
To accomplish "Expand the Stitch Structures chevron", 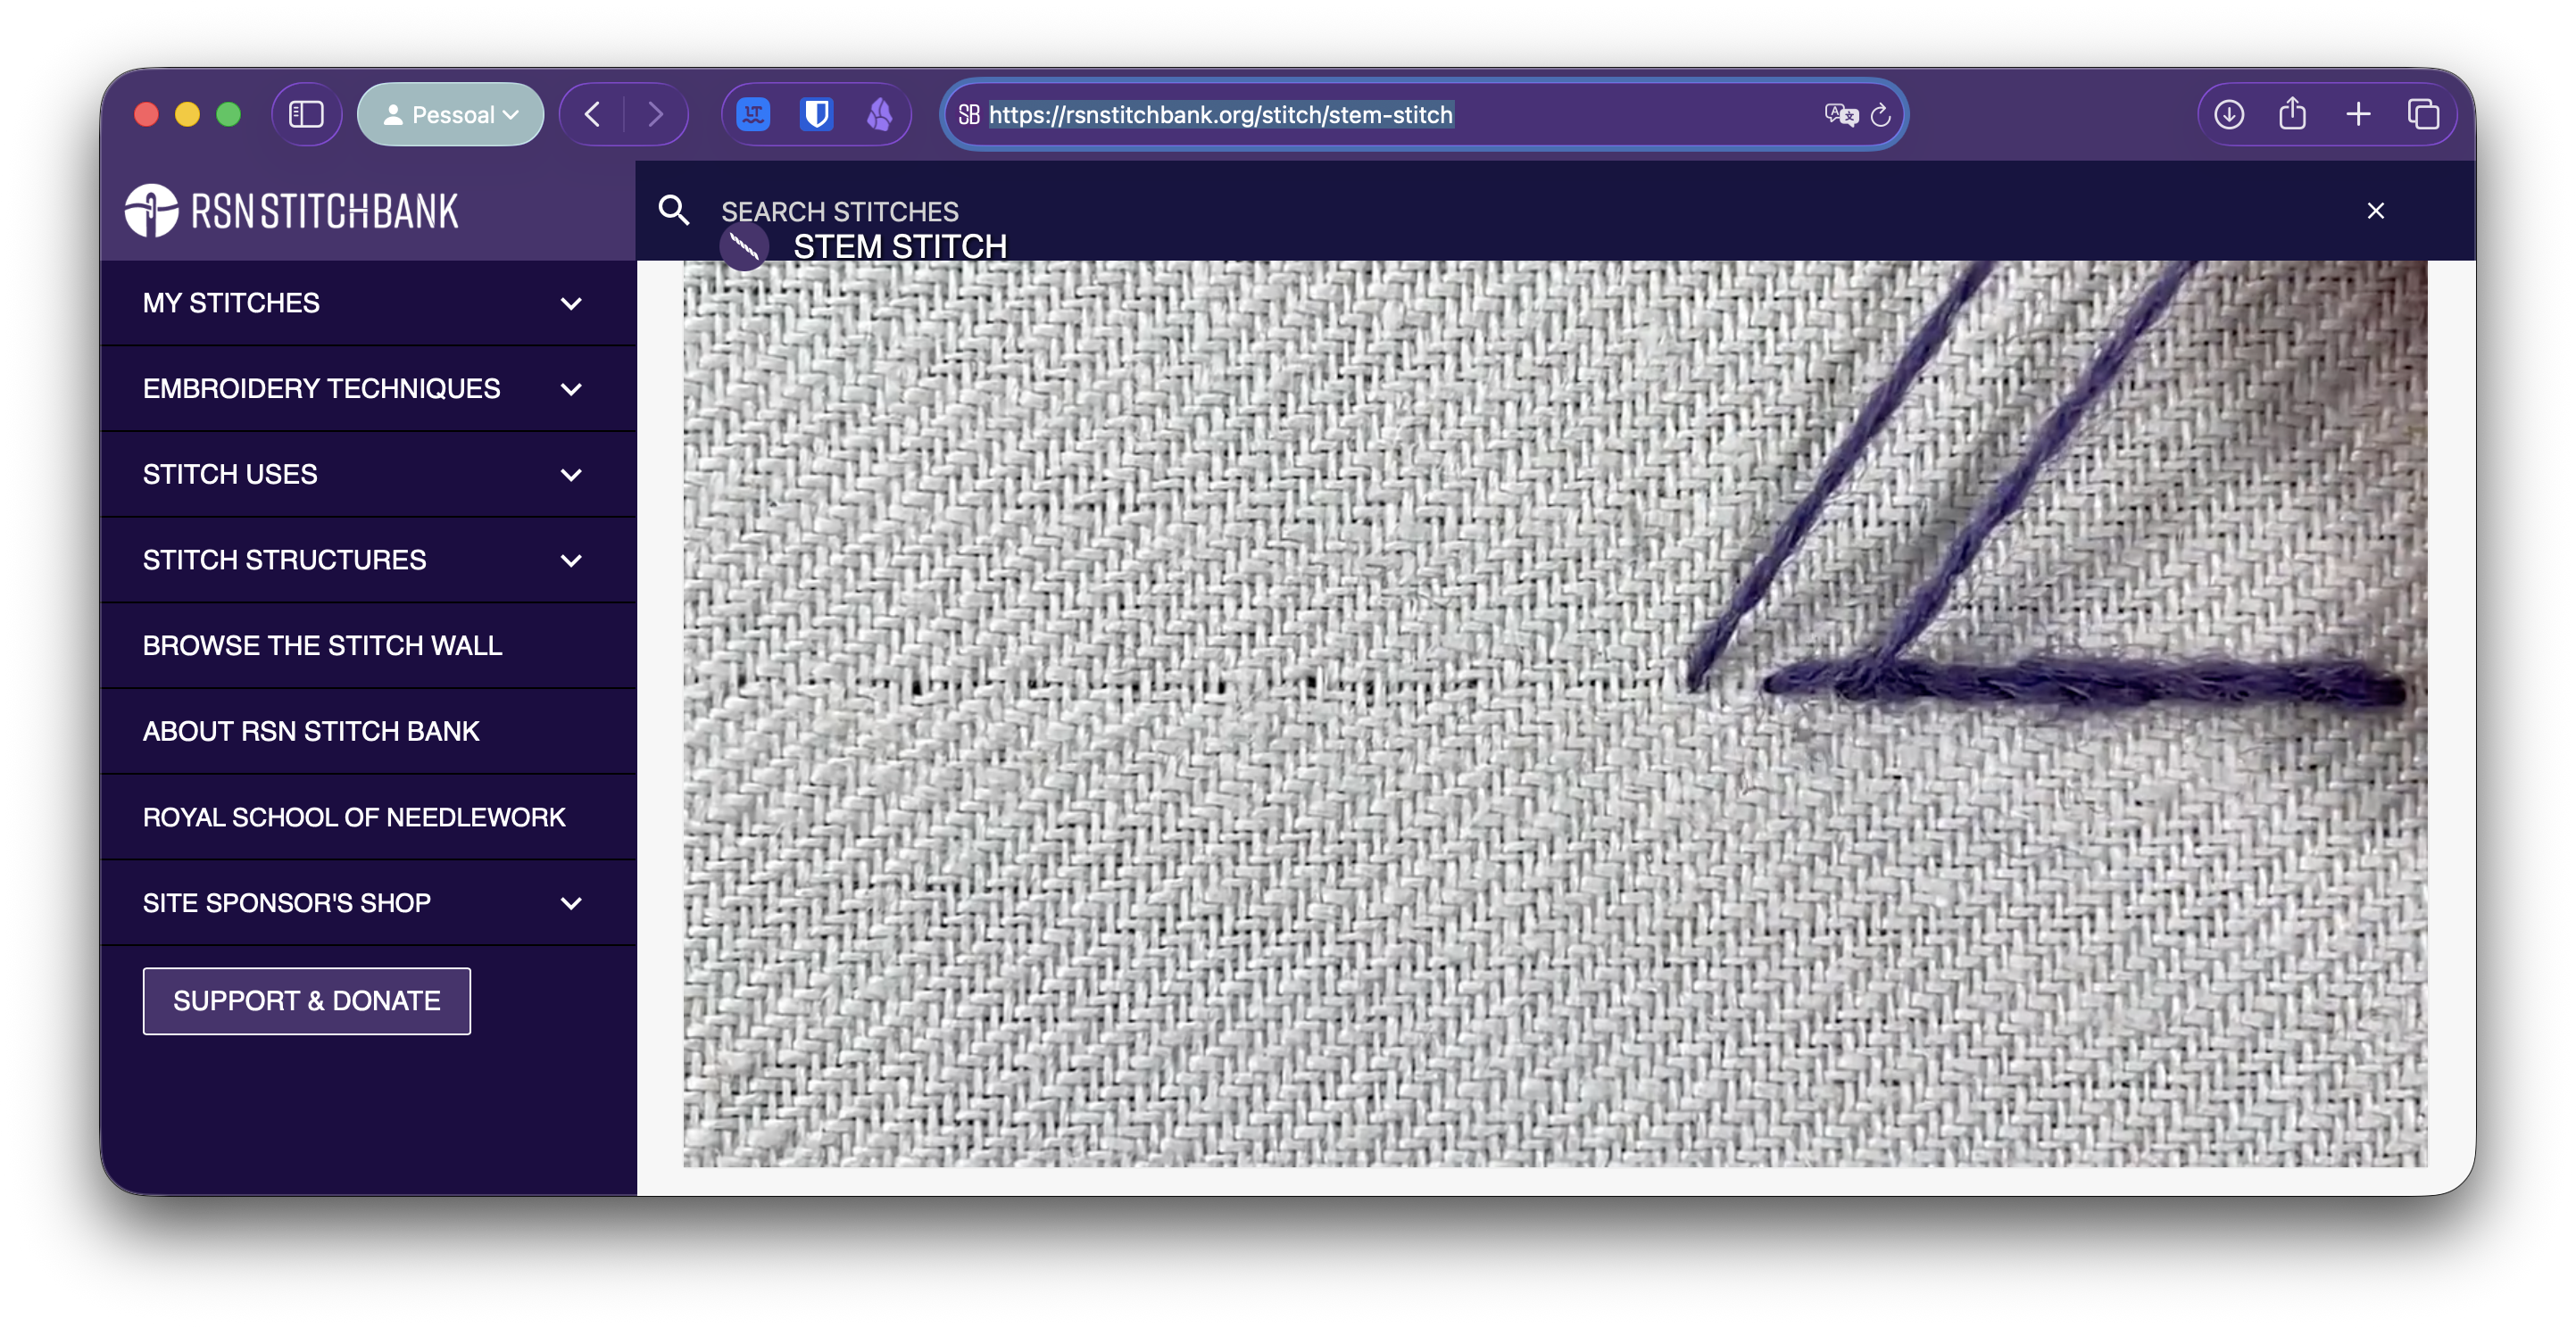I will click(x=570, y=560).
